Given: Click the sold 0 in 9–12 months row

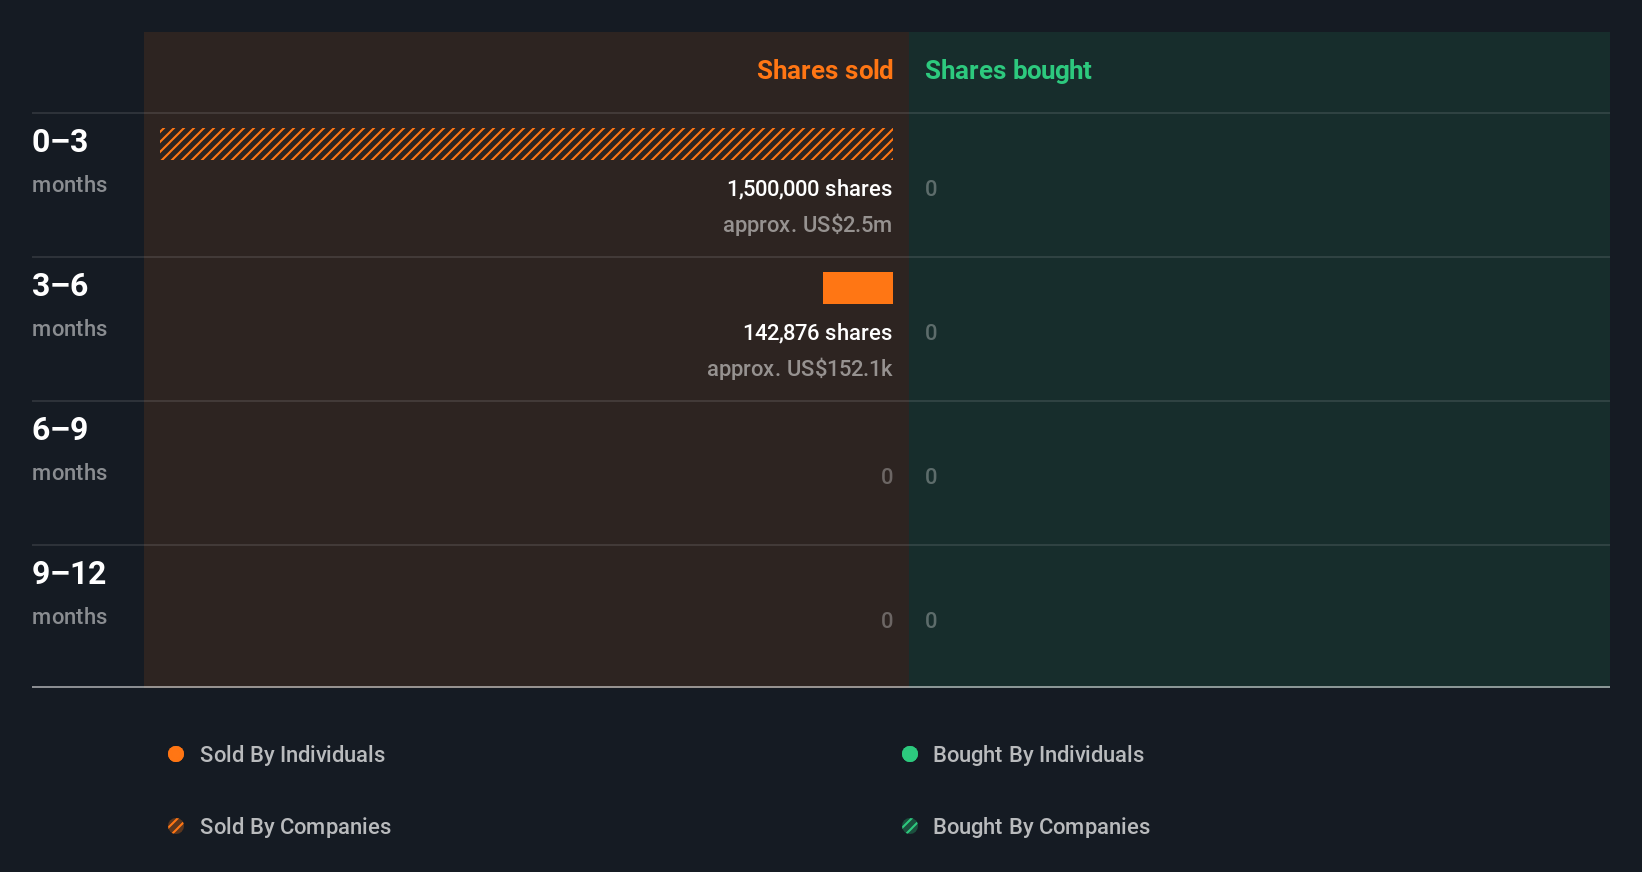Looking at the screenshot, I should [x=887, y=620].
